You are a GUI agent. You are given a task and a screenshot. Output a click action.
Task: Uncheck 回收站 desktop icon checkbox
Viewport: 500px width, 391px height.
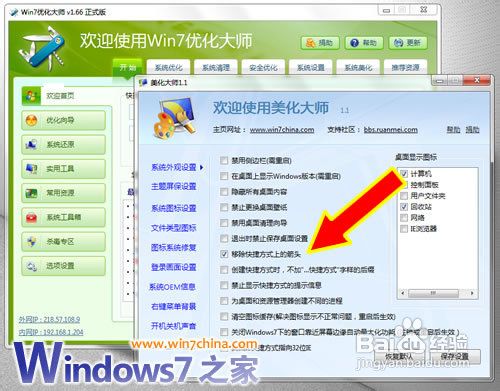point(404,207)
